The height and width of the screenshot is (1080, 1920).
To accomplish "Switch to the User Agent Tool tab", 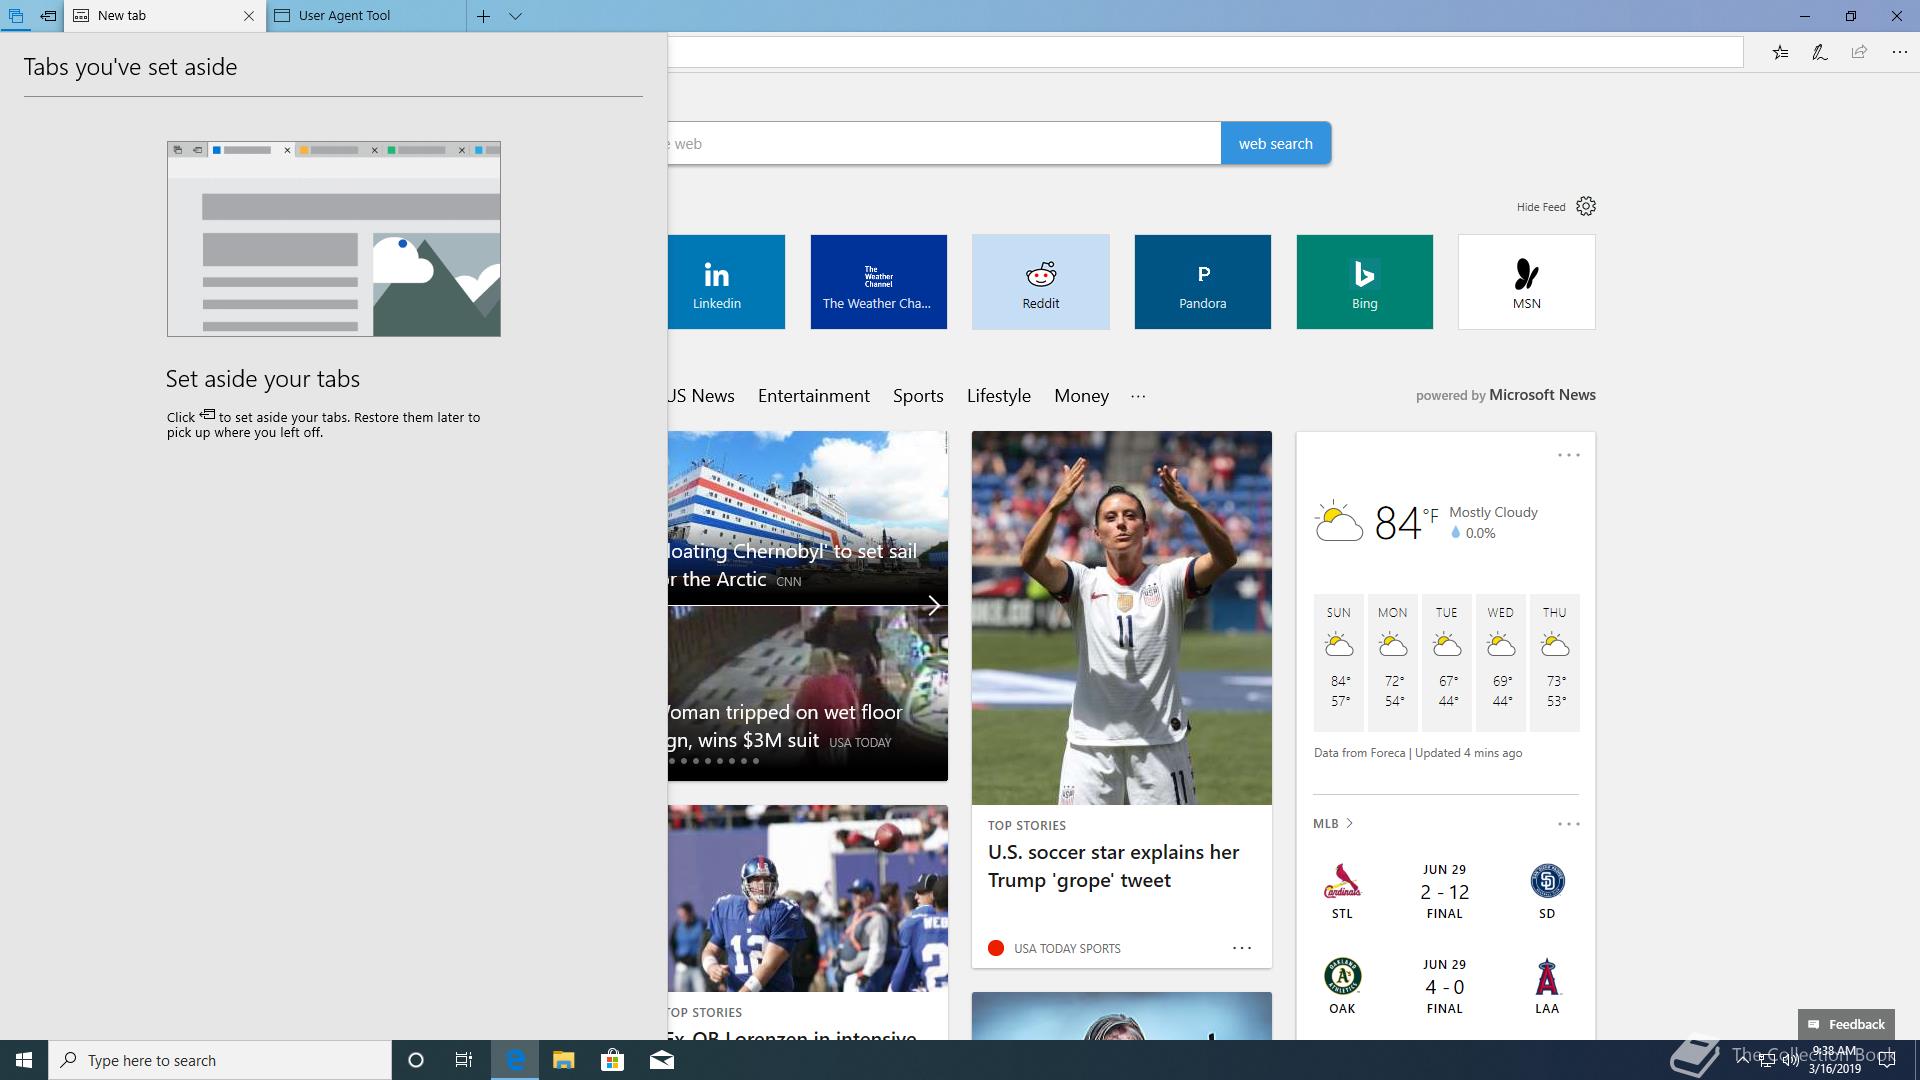I will [345, 16].
